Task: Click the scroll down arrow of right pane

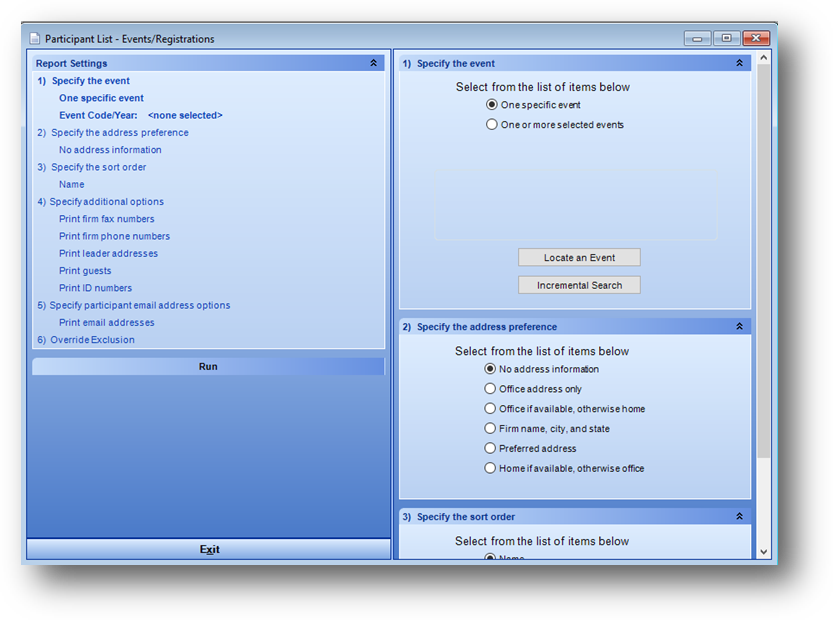Action: point(763,552)
